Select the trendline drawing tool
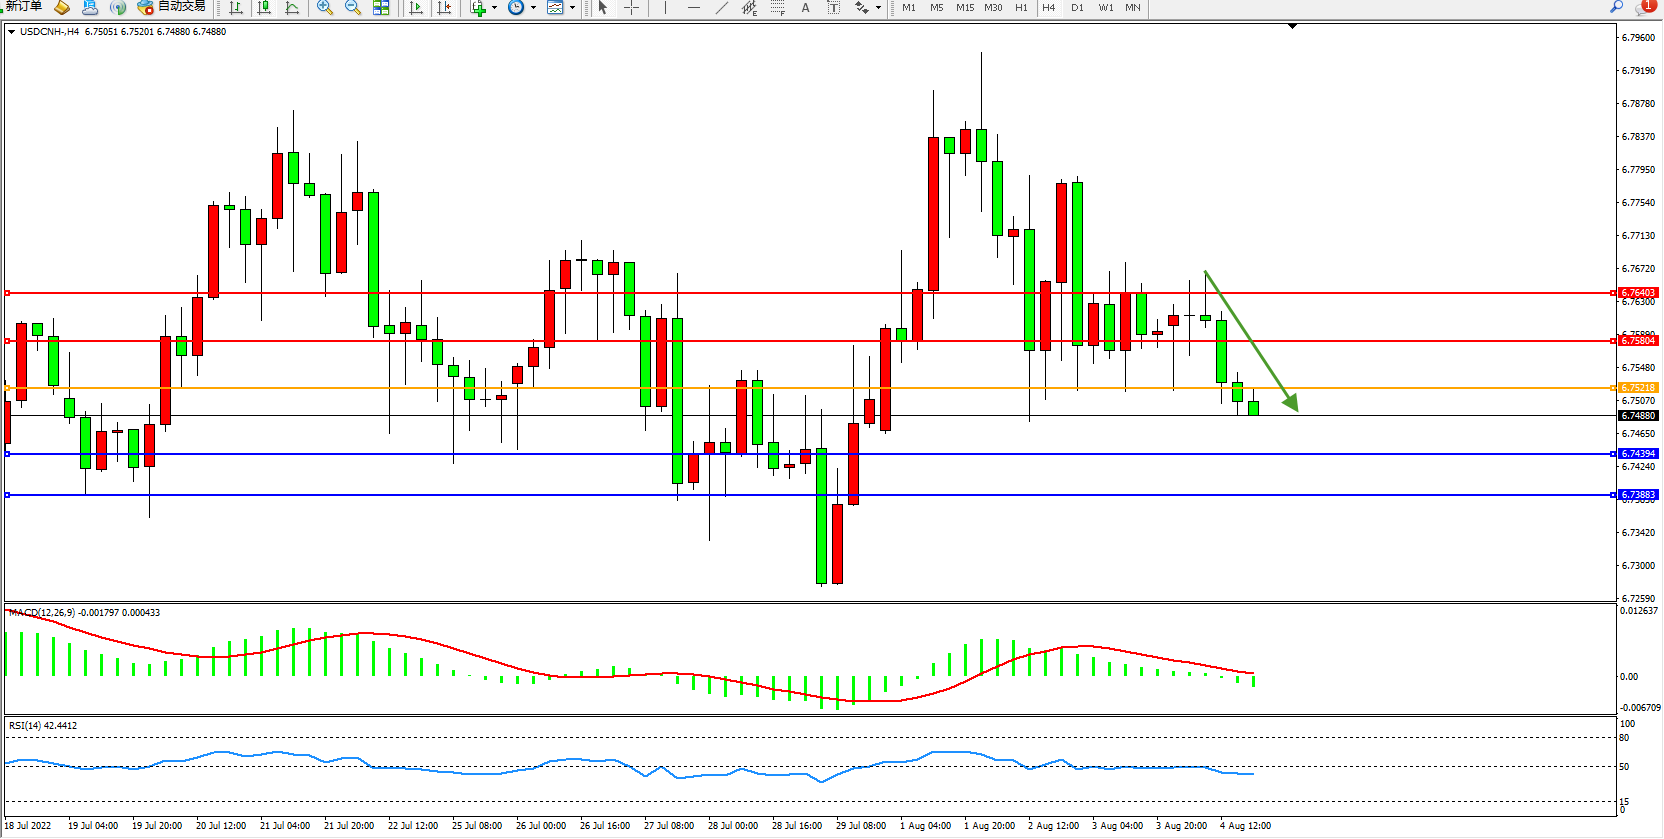The image size is (1664, 839). click(722, 8)
